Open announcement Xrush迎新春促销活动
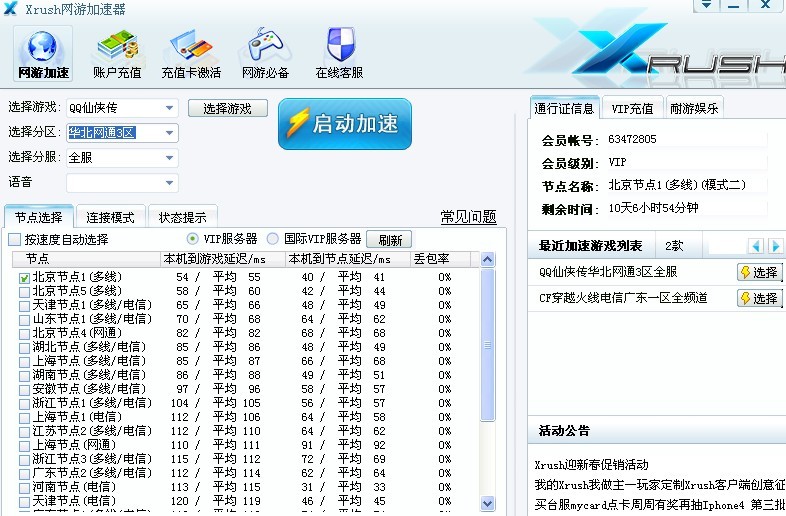The height and width of the screenshot is (516, 786). click(591, 464)
